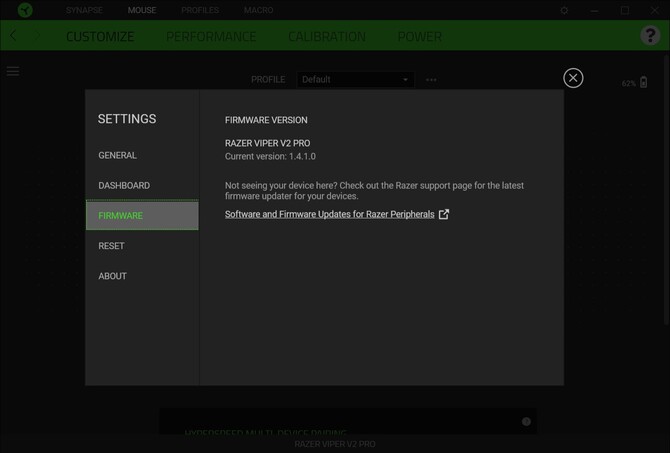Open the Reset settings section

click(112, 246)
